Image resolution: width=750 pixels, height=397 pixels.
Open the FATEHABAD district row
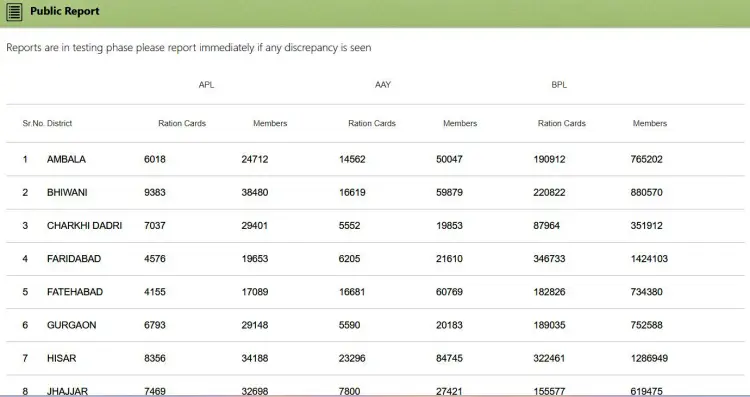375,292
